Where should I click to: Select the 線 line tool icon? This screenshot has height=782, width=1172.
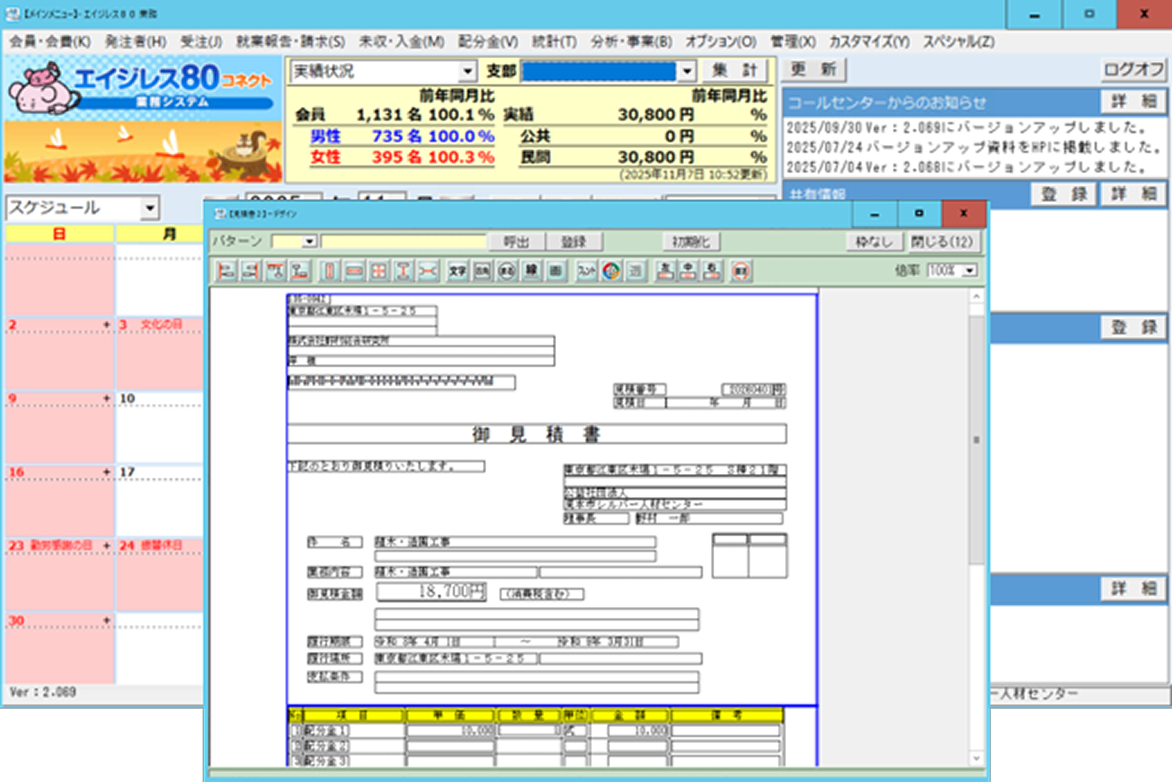click(532, 271)
